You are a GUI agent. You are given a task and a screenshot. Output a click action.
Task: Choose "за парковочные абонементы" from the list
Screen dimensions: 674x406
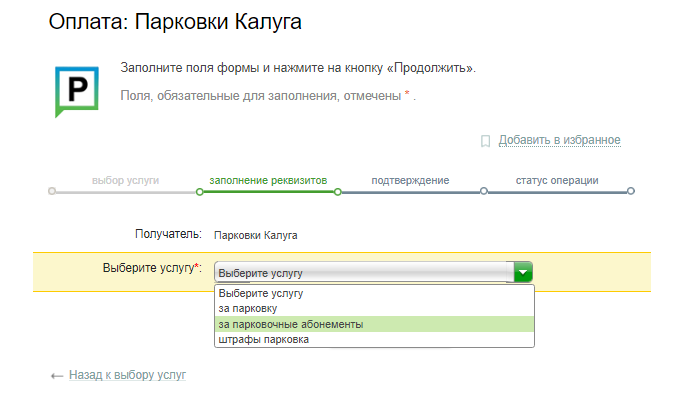(x=290, y=324)
